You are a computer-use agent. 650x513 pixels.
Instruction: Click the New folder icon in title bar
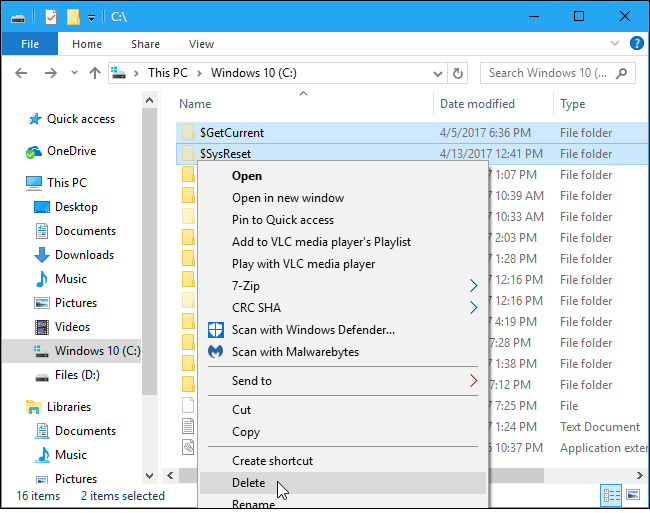72,17
